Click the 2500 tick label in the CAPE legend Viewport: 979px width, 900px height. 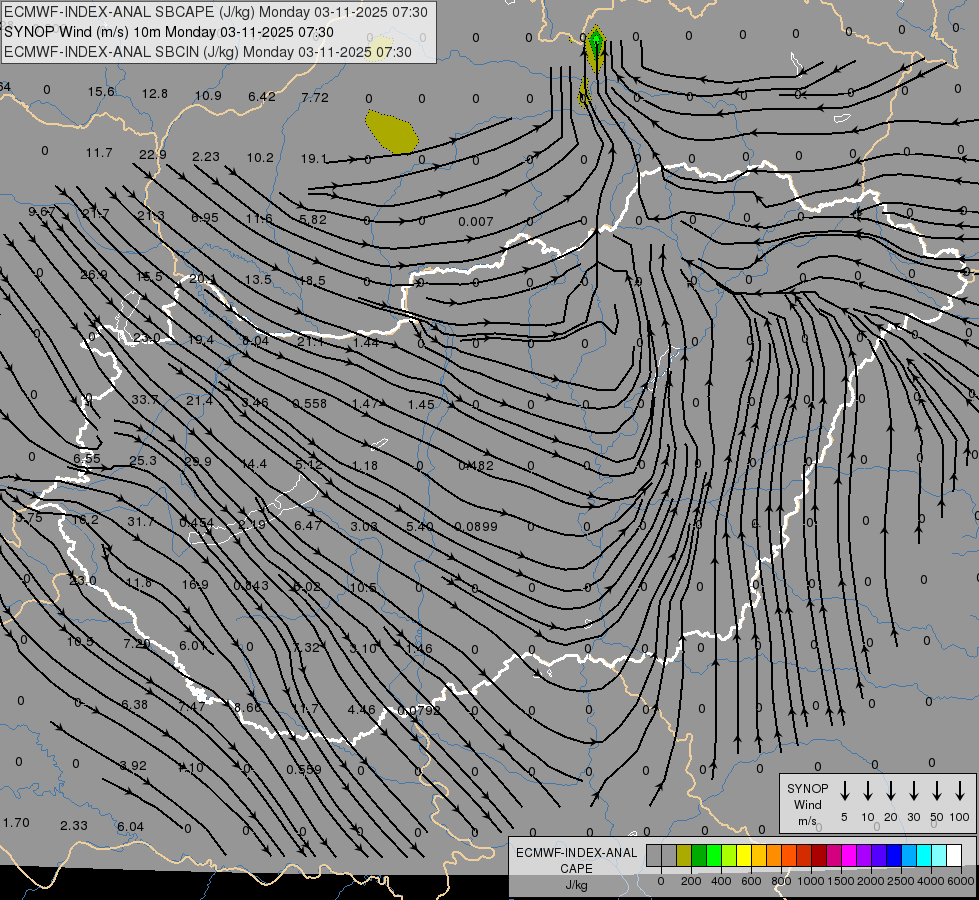(x=900, y=881)
